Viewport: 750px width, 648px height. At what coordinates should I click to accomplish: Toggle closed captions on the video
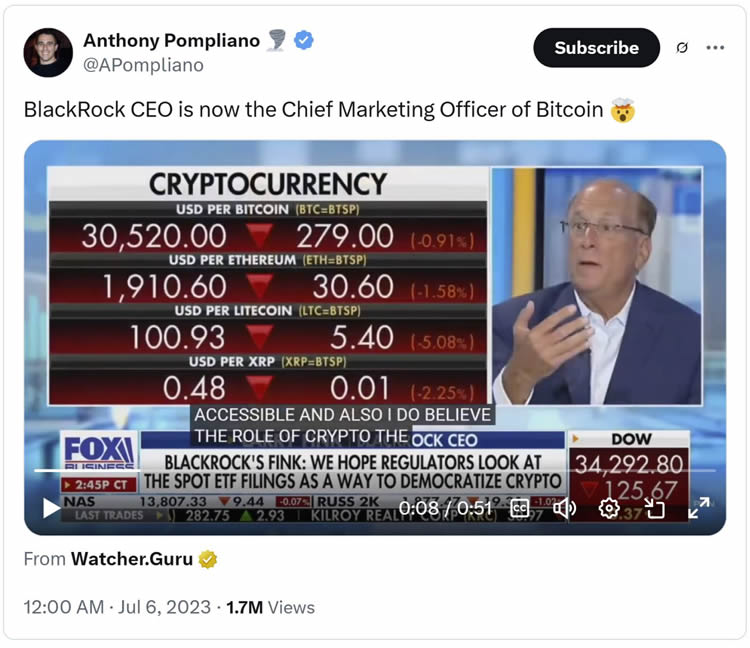[520, 508]
